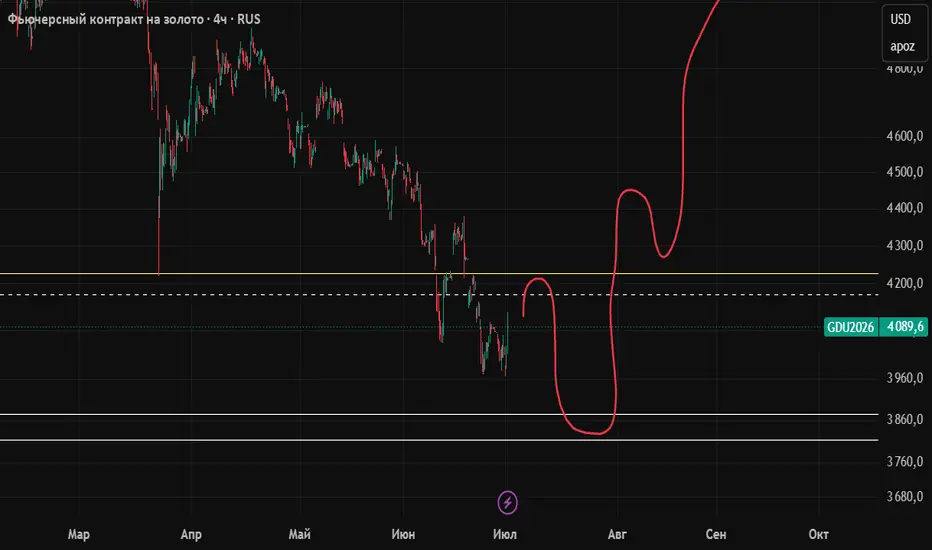
Task: Click the 'Июн' label on time axis
Action: coord(403,534)
